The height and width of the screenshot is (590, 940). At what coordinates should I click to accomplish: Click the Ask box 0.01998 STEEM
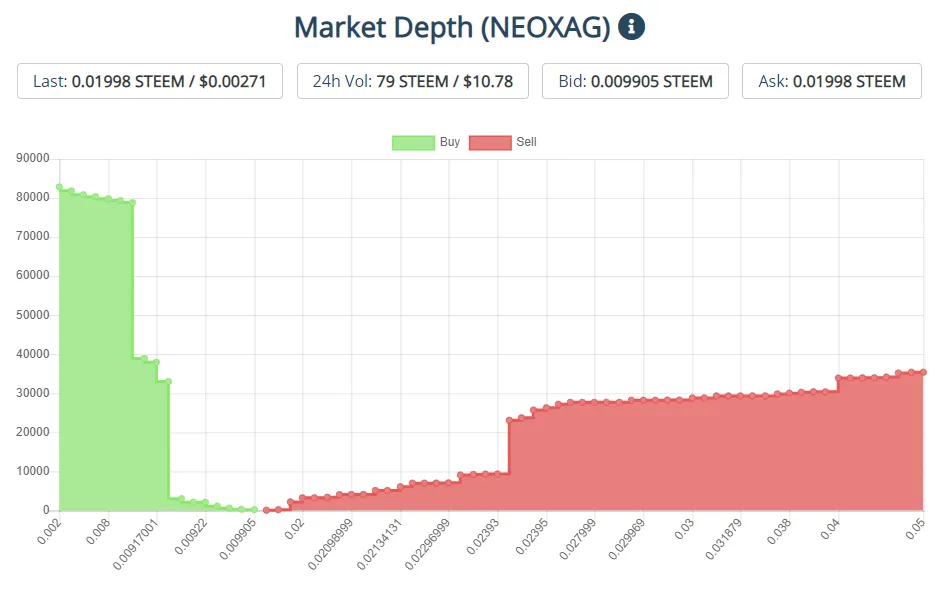[x=832, y=81]
